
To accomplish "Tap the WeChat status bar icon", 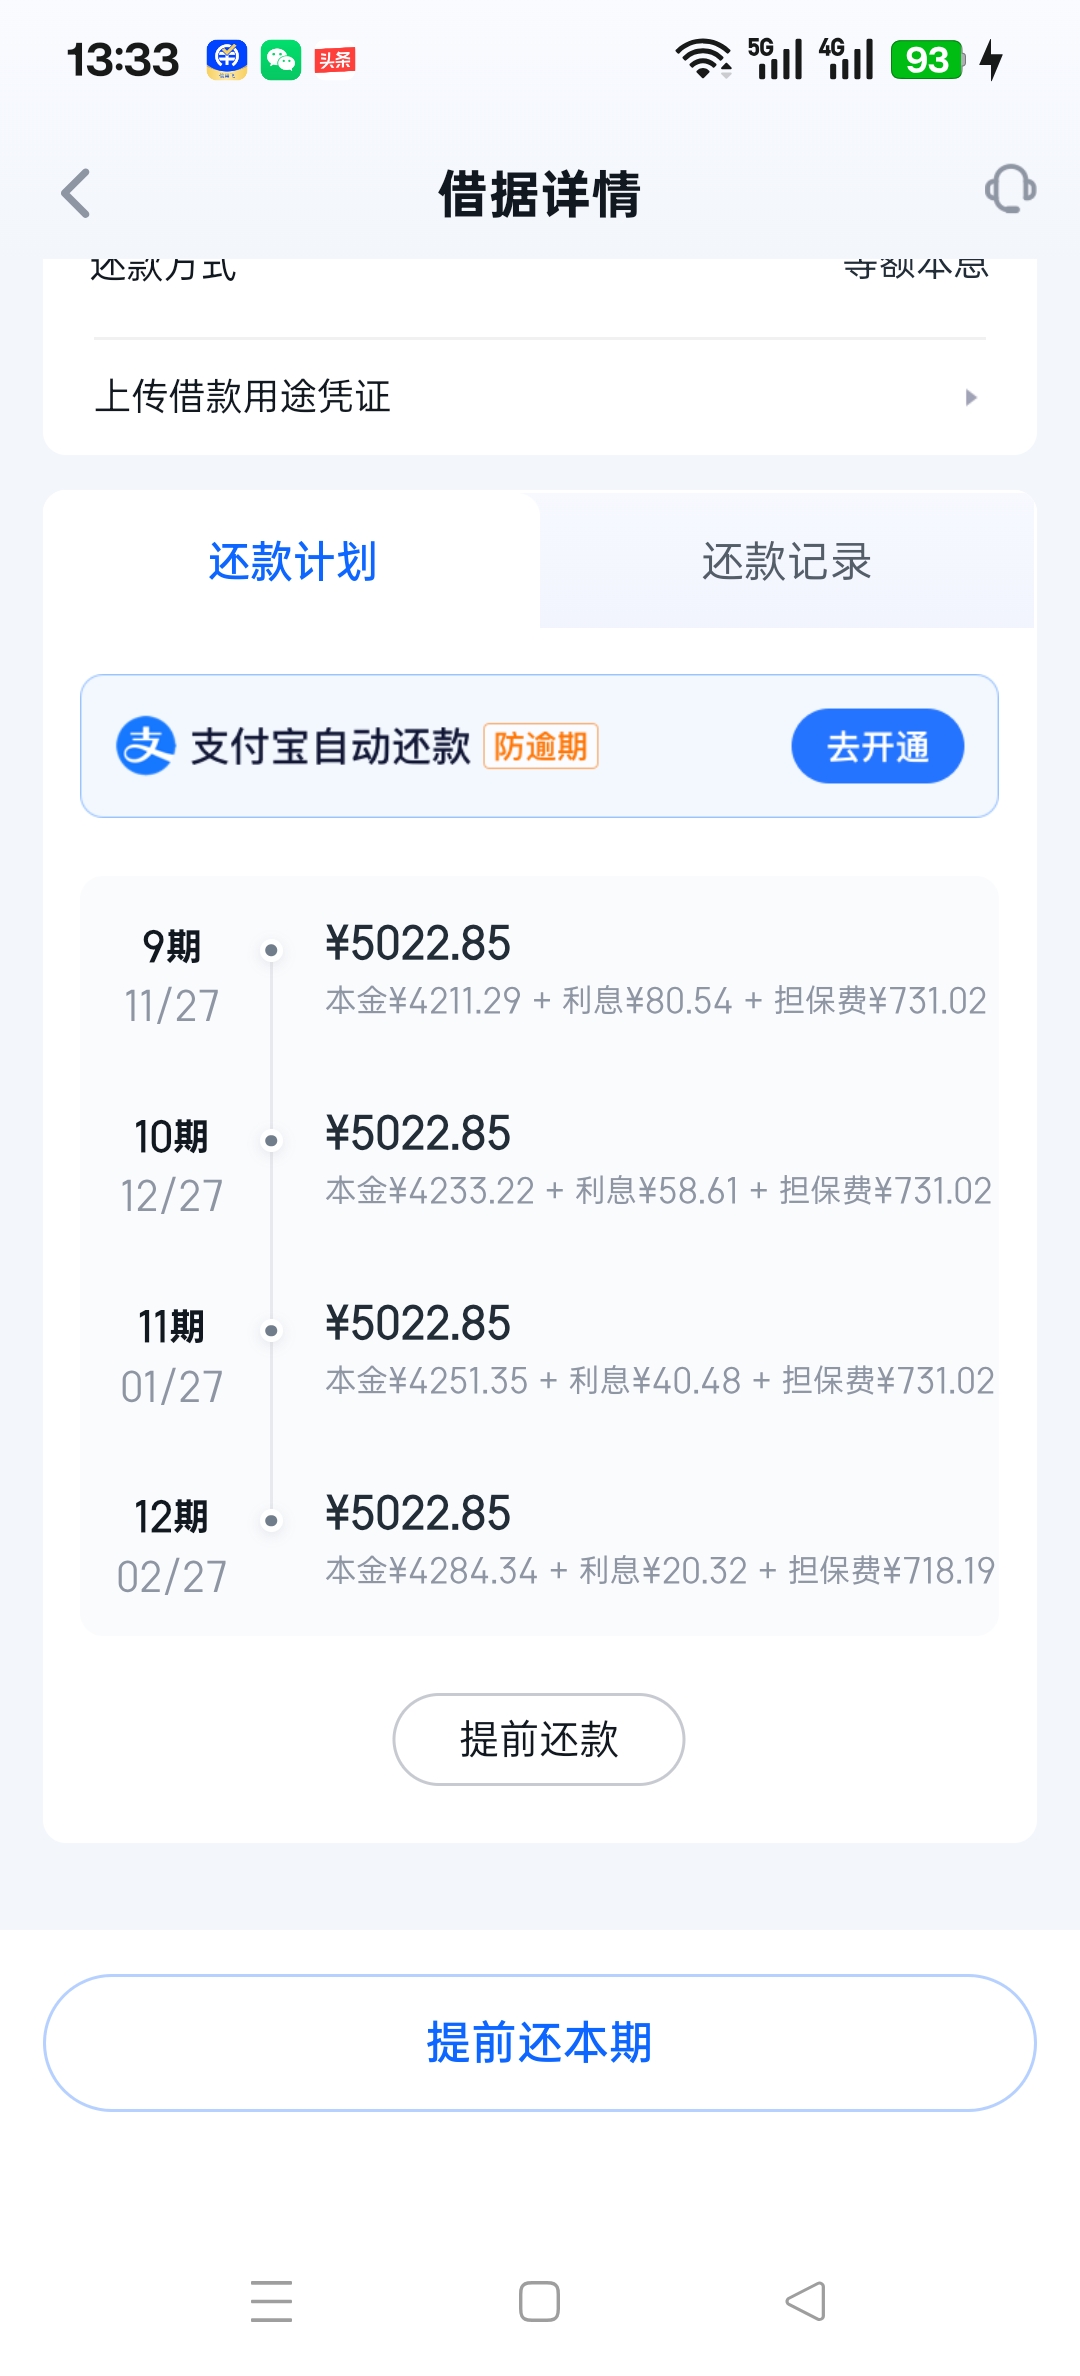I will point(281,60).
